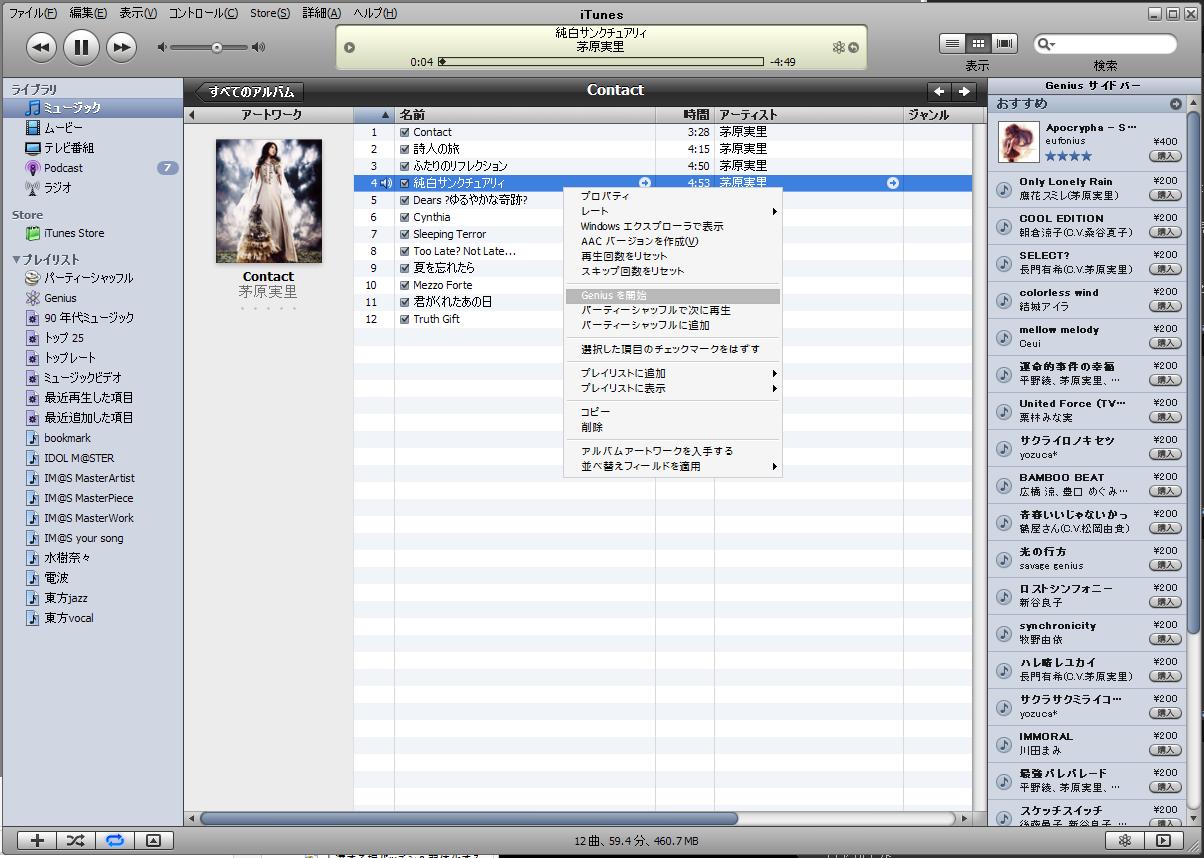Open the 東方jazz playlist
Screen dimensions: 1204x858
(x=91, y=598)
